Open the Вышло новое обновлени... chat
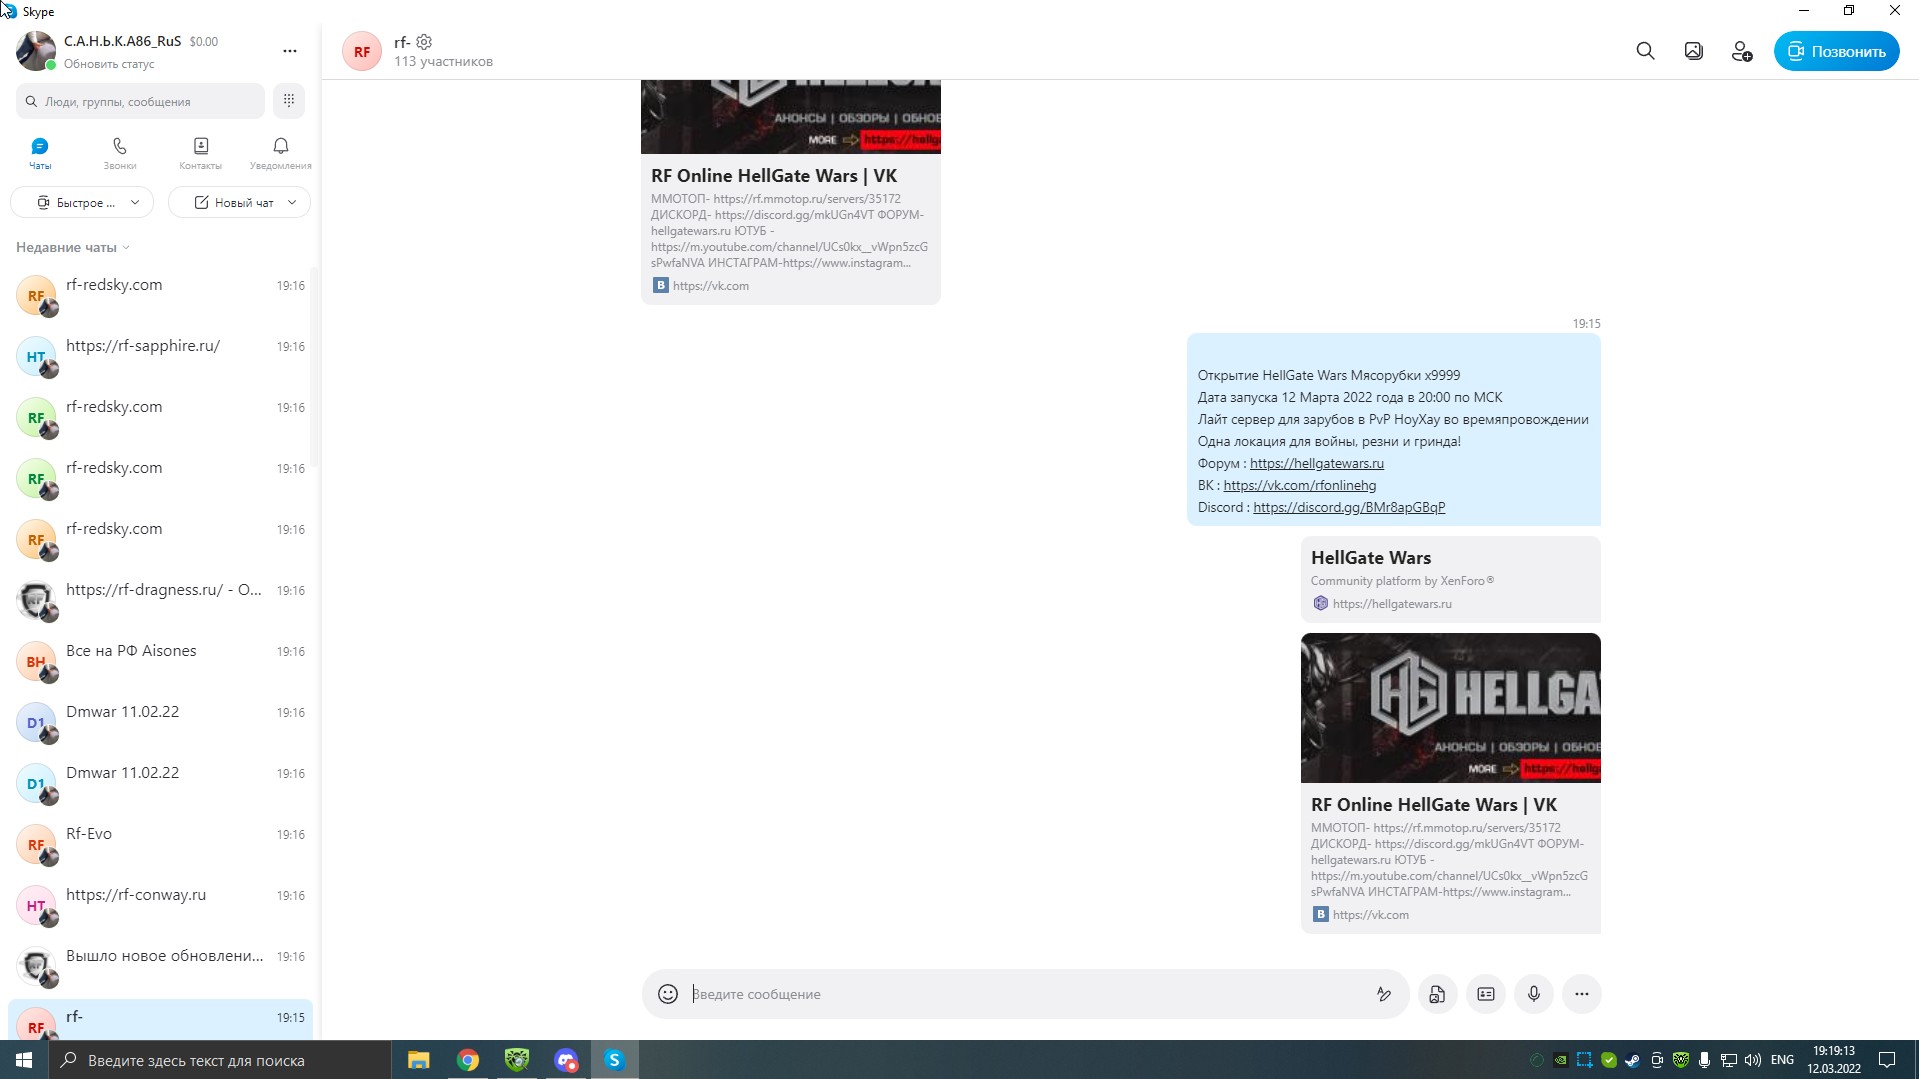The height and width of the screenshot is (1079, 1919). tap(160, 966)
